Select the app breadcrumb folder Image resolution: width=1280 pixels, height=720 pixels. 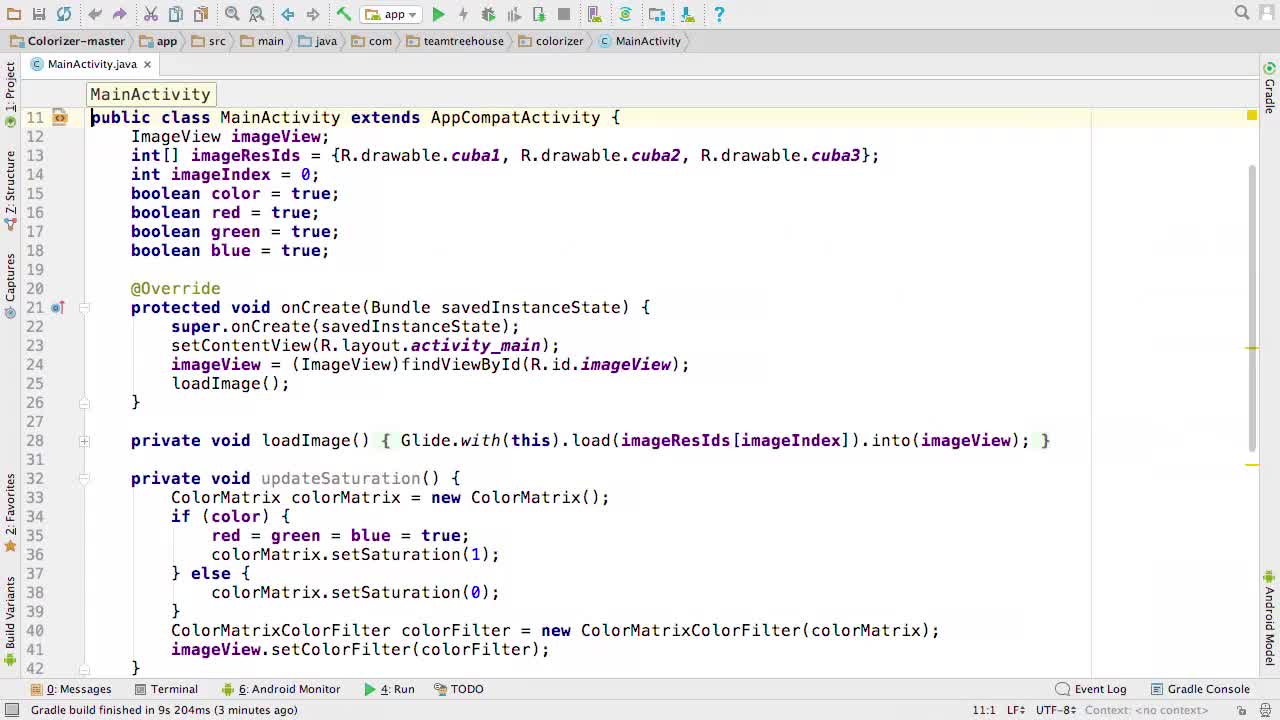158,41
